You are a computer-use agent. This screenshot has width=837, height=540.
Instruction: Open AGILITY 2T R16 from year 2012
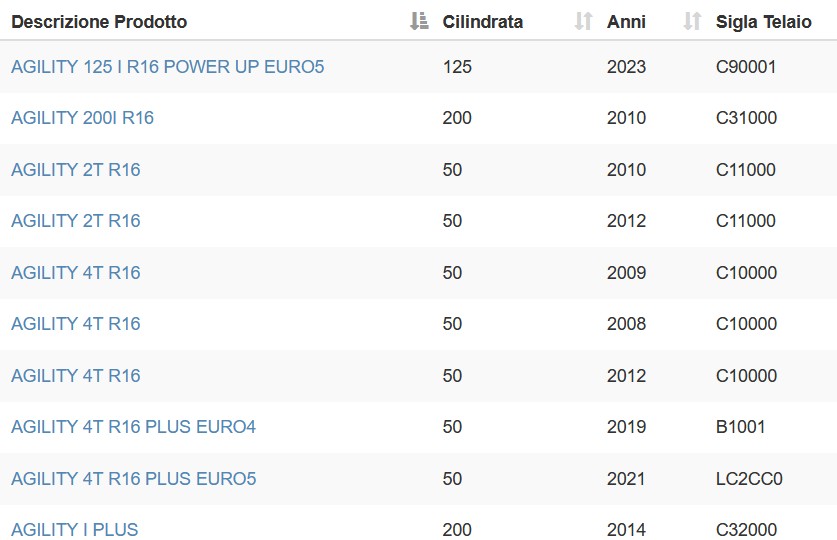(76, 221)
